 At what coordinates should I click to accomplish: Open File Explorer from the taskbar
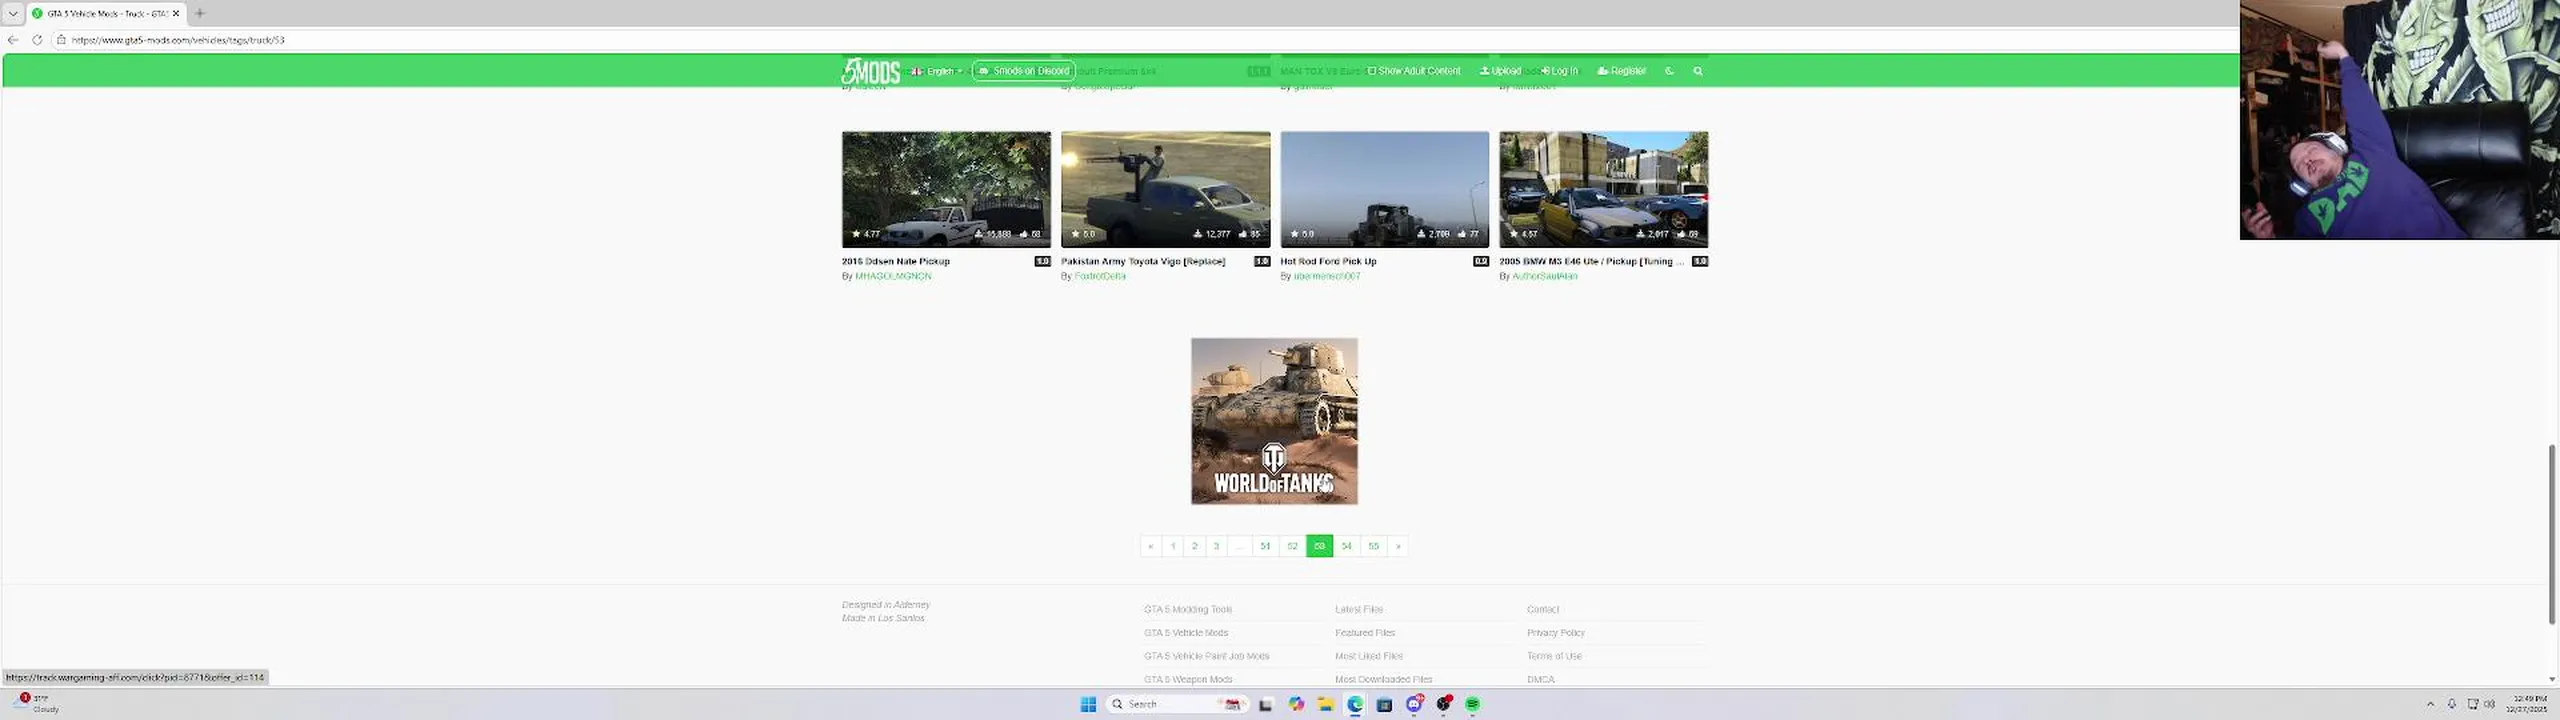[1325, 704]
